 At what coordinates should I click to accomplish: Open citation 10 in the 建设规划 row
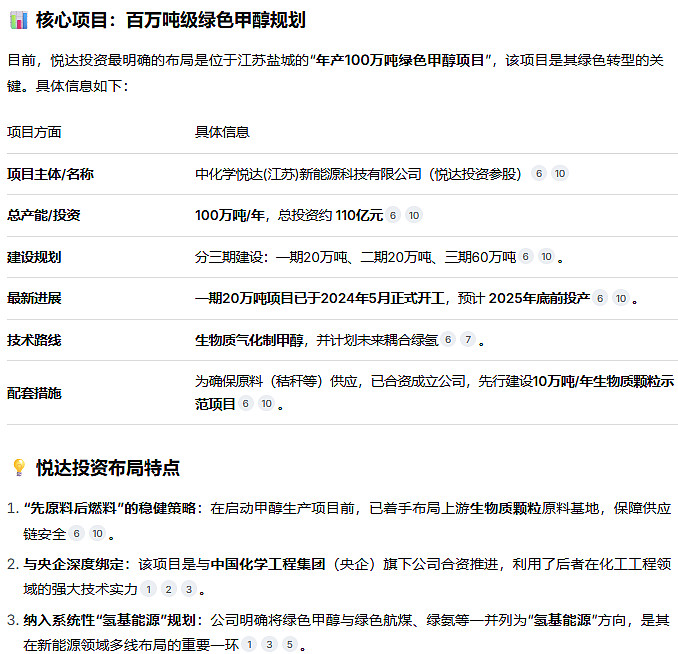pyautogui.click(x=547, y=256)
